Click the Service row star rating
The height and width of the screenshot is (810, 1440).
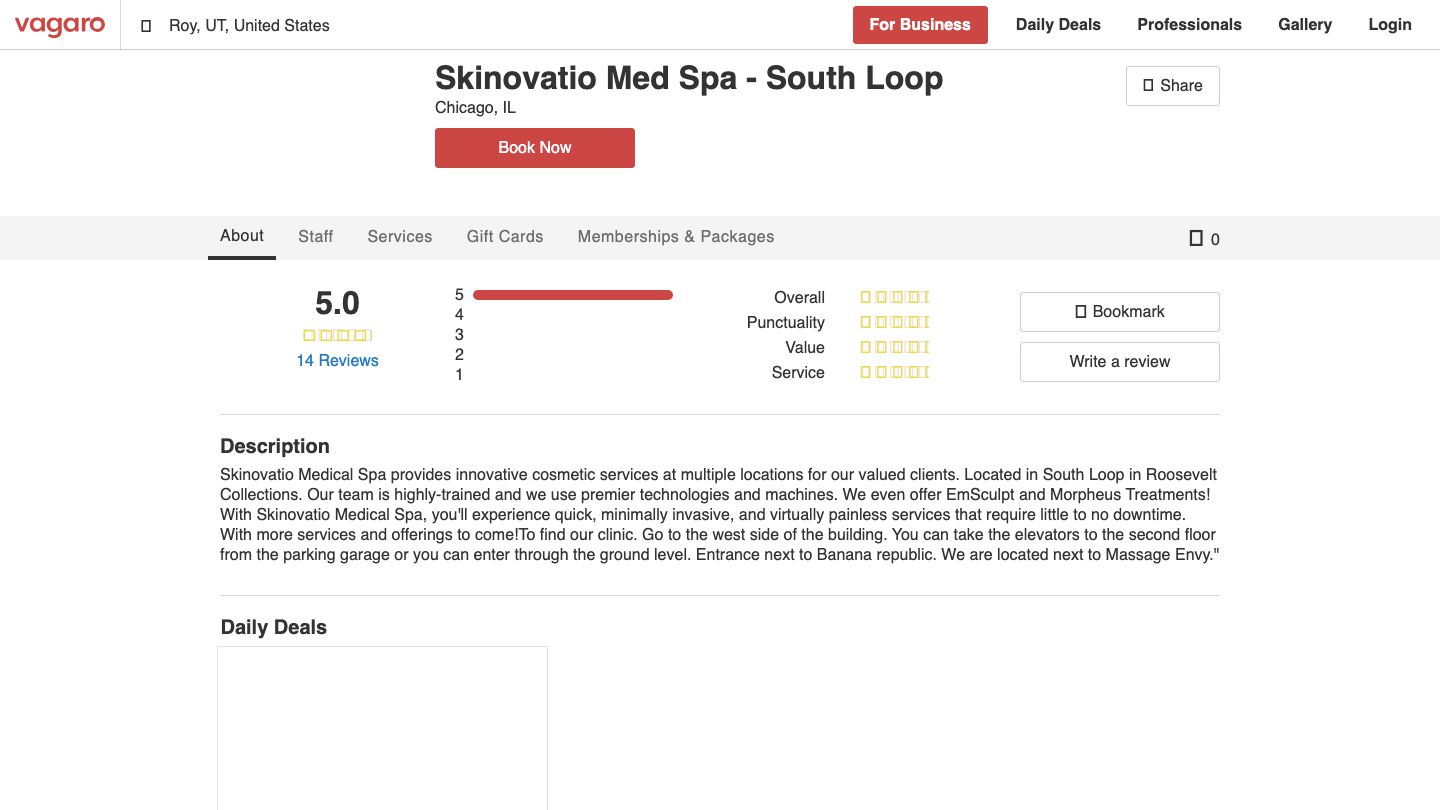pyautogui.click(x=893, y=372)
